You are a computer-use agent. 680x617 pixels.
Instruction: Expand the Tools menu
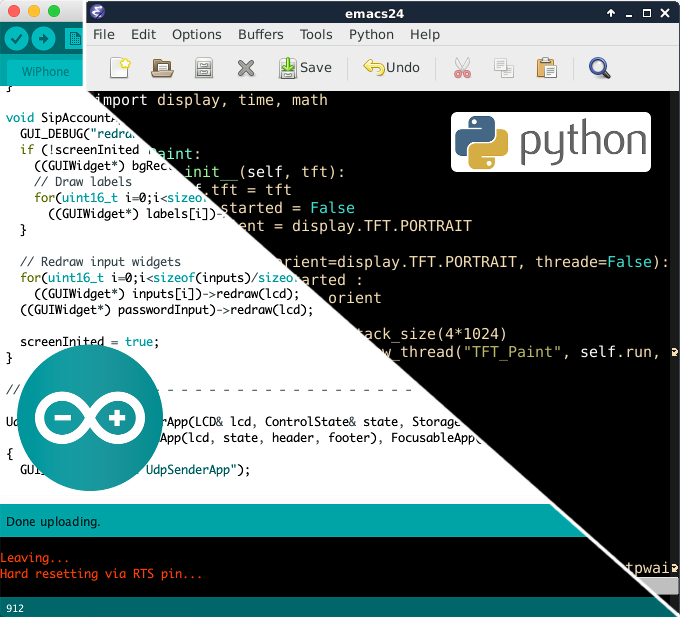(316, 34)
